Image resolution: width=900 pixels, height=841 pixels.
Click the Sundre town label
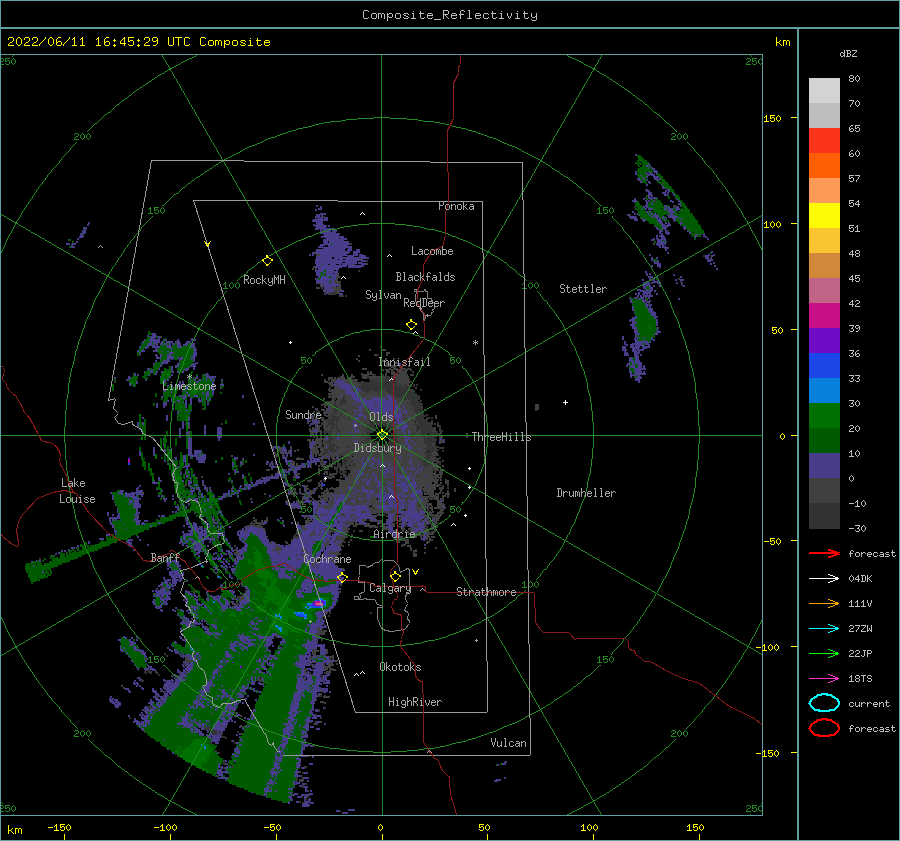point(303,414)
